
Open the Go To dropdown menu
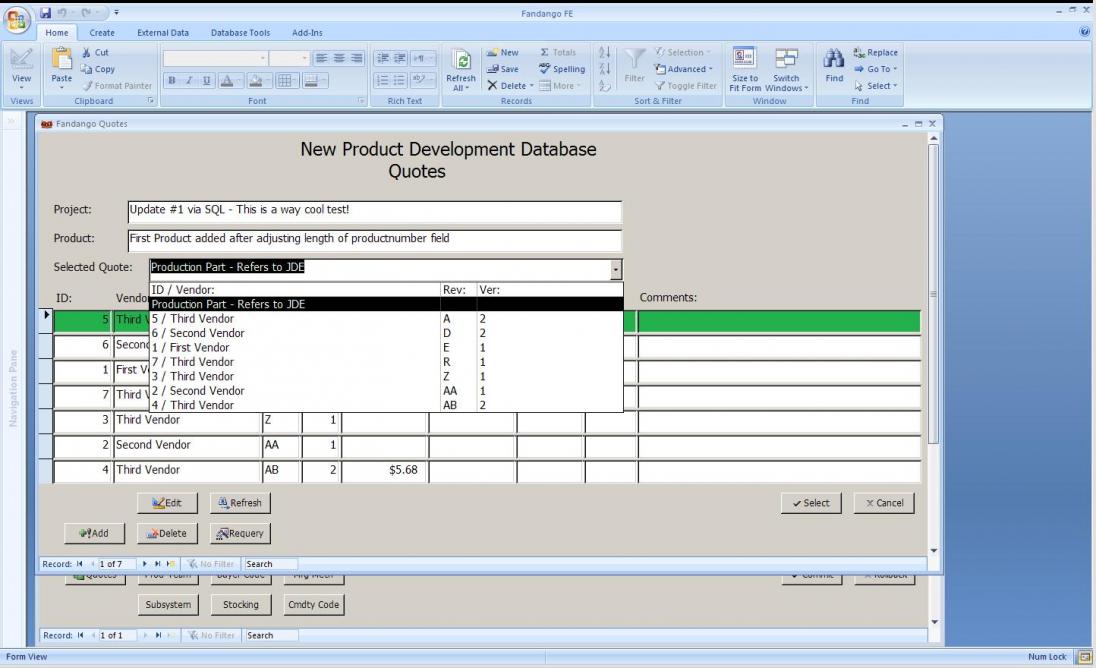tap(875, 69)
